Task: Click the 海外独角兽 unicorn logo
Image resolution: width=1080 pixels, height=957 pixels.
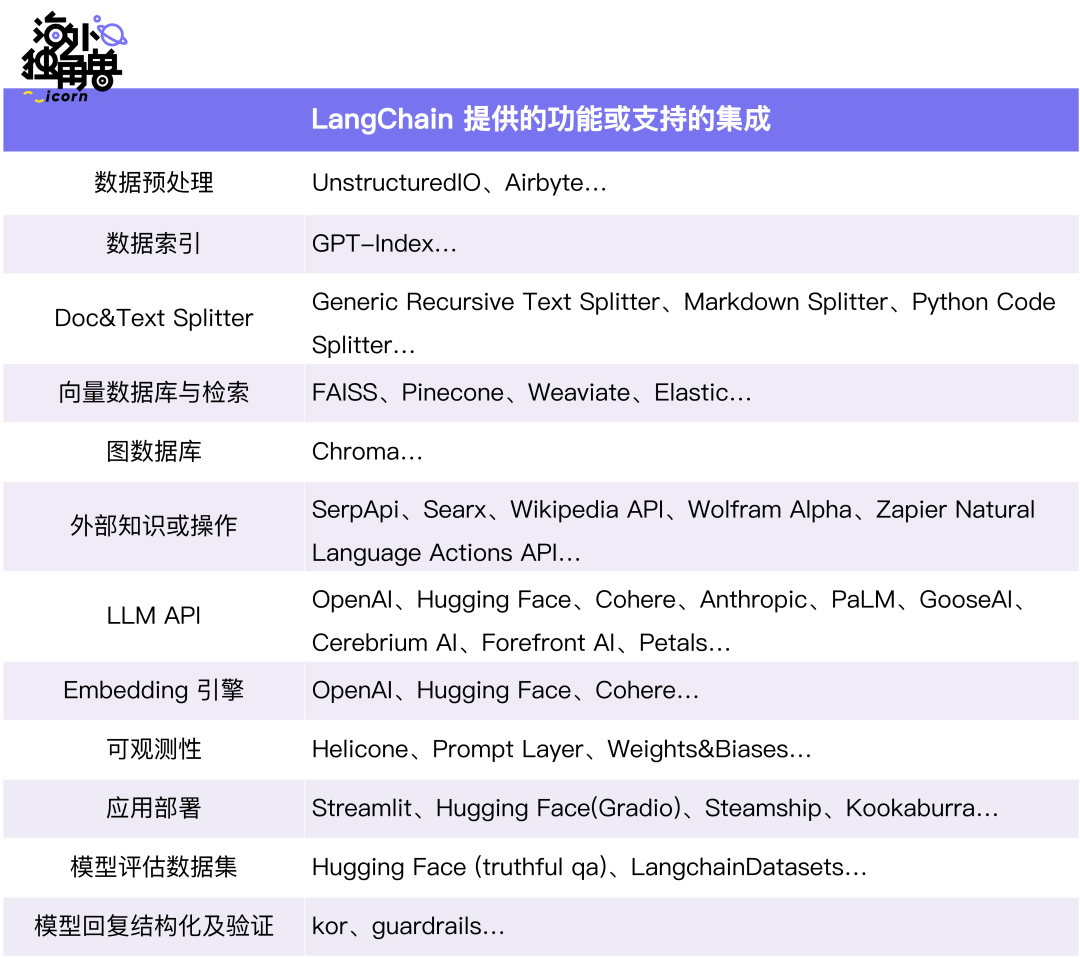Action: tap(74, 57)
